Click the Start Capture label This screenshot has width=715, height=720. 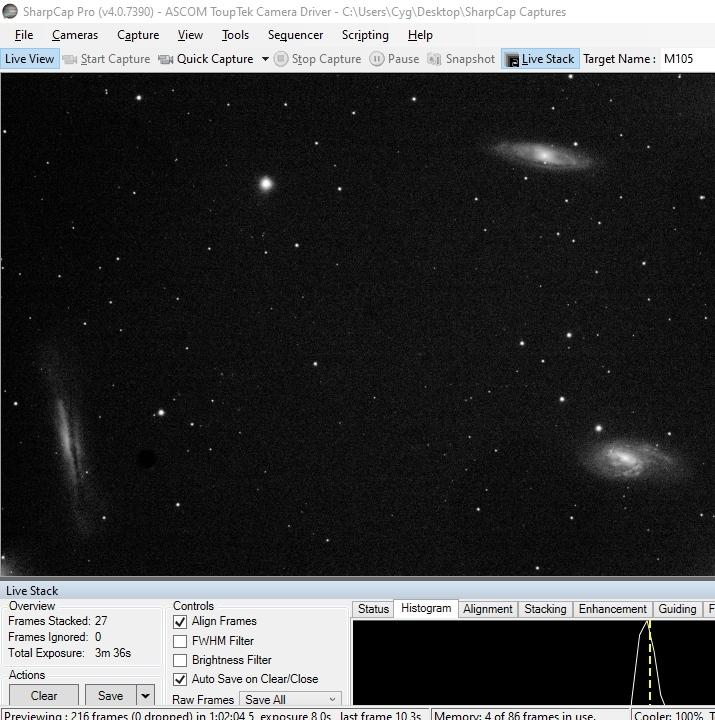pyautogui.click(x=115, y=59)
